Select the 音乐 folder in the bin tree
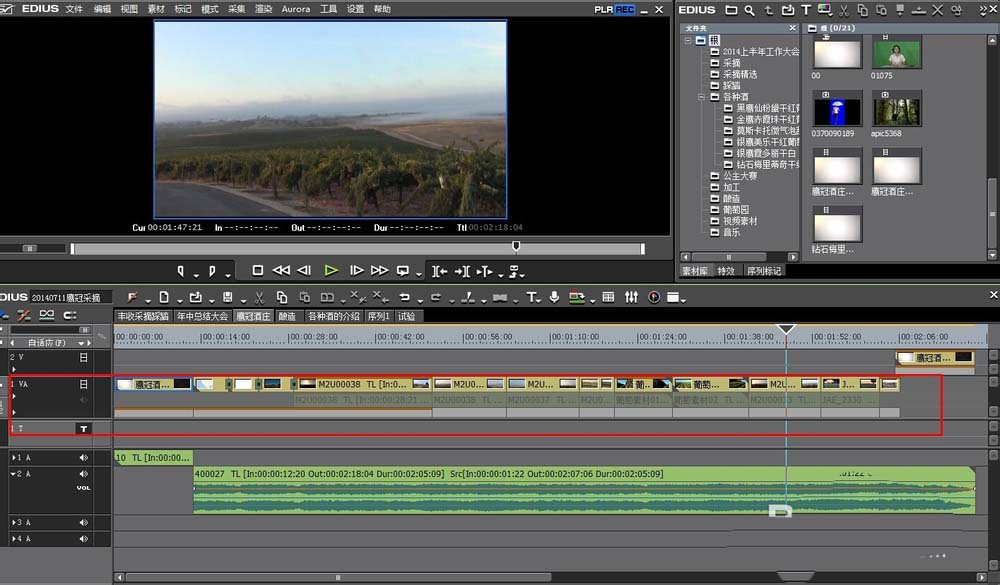Screen dimensions: 1000x585 pos(732,232)
